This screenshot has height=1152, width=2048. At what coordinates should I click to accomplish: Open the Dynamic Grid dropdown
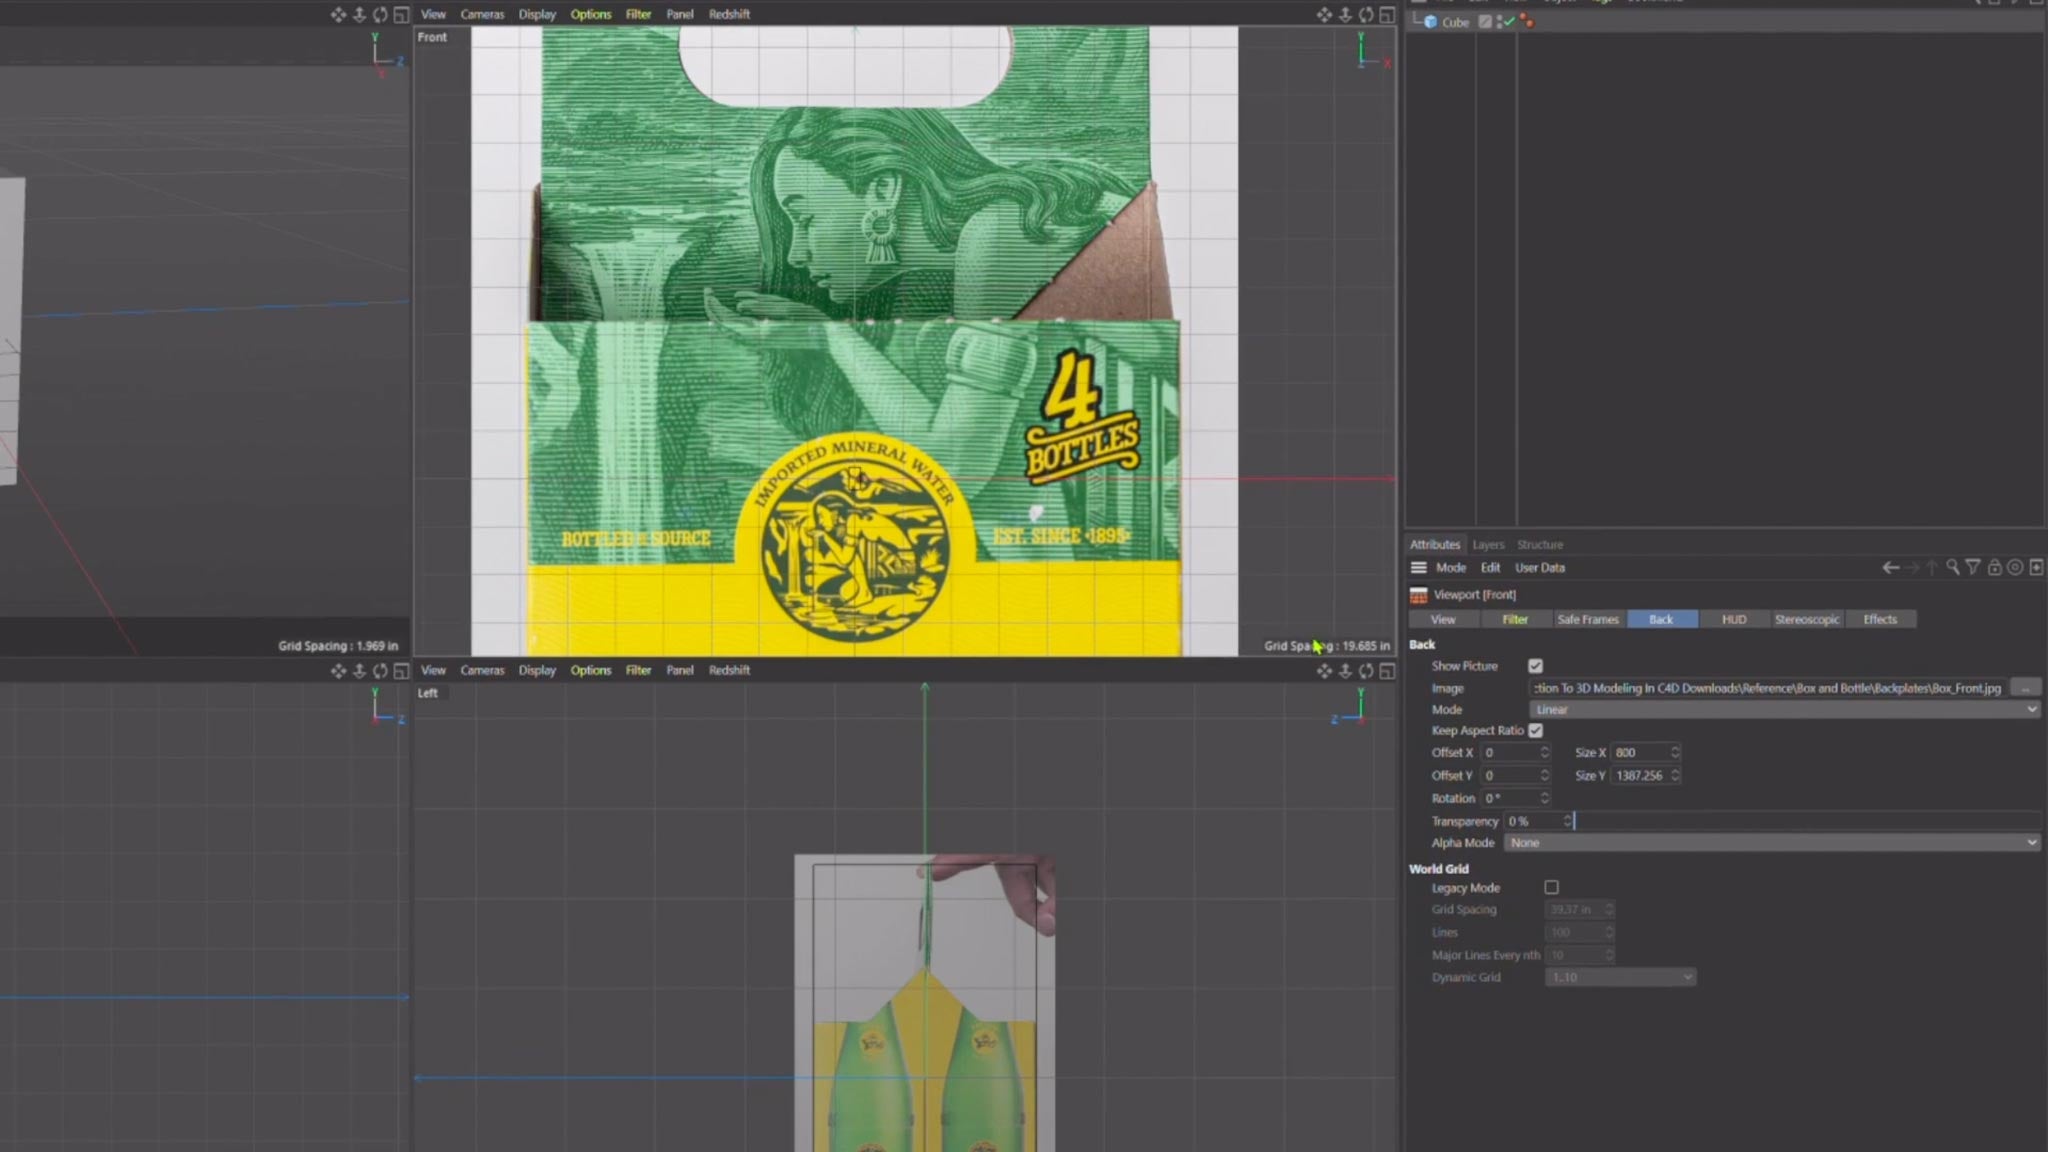tap(1620, 977)
